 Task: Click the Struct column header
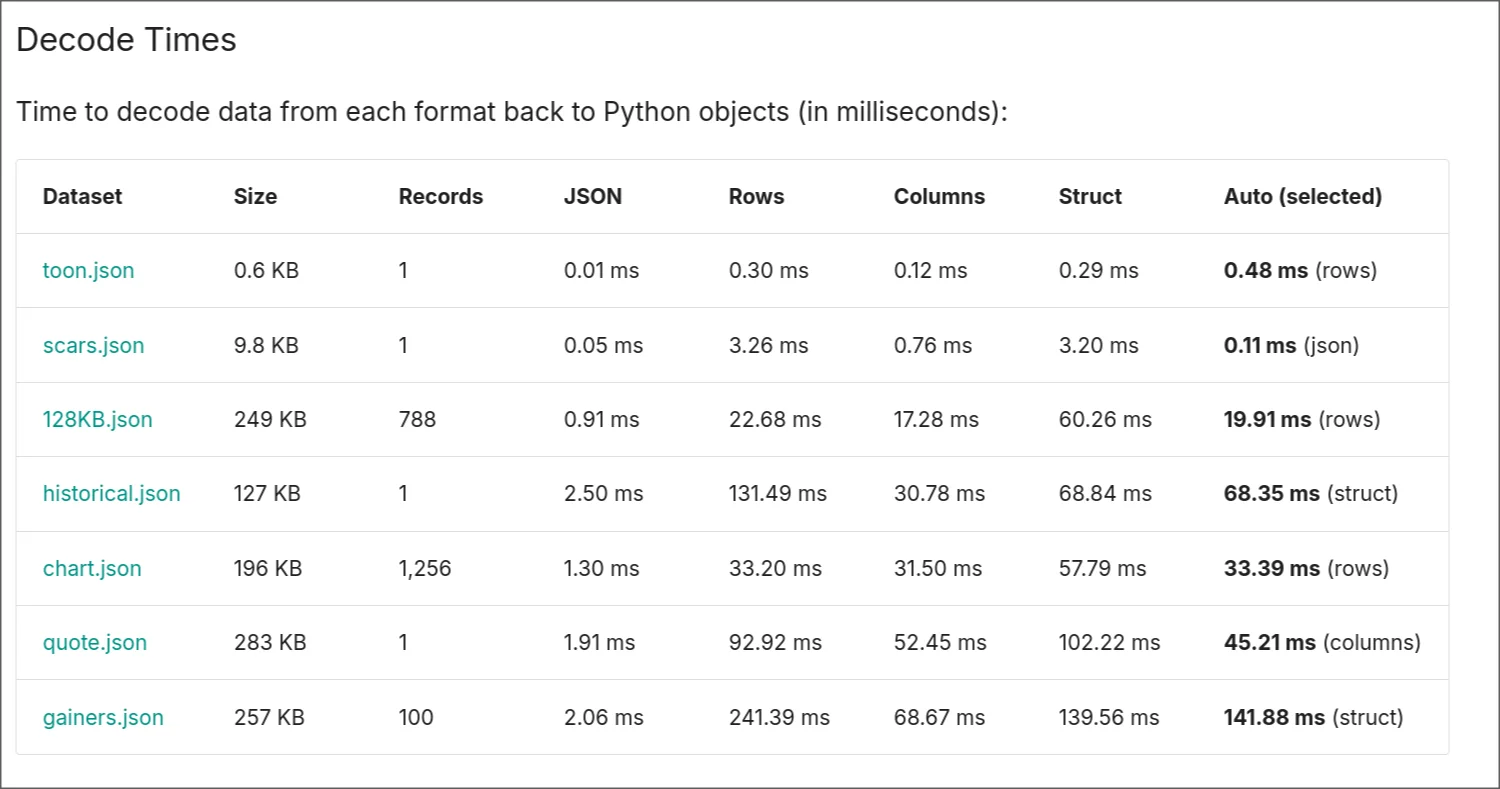click(x=1090, y=197)
